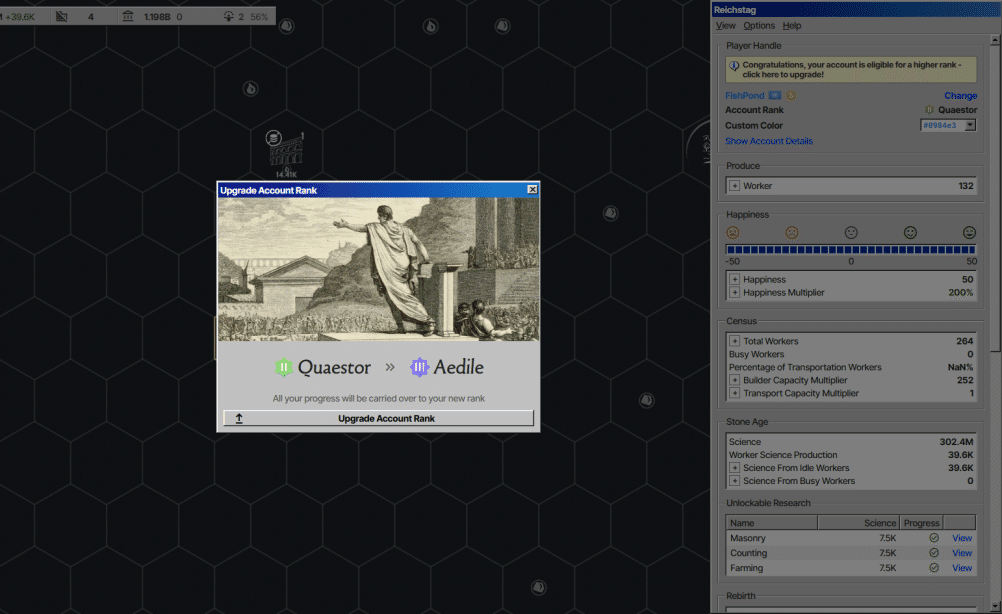The height and width of the screenshot is (614, 1002).
Task: Expand Science From Busy Workers
Action: [x=734, y=481]
